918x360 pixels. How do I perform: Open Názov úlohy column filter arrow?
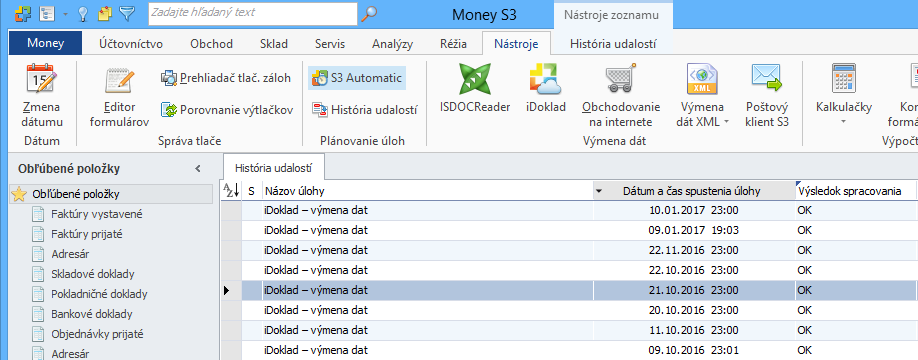(x=598, y=191)
